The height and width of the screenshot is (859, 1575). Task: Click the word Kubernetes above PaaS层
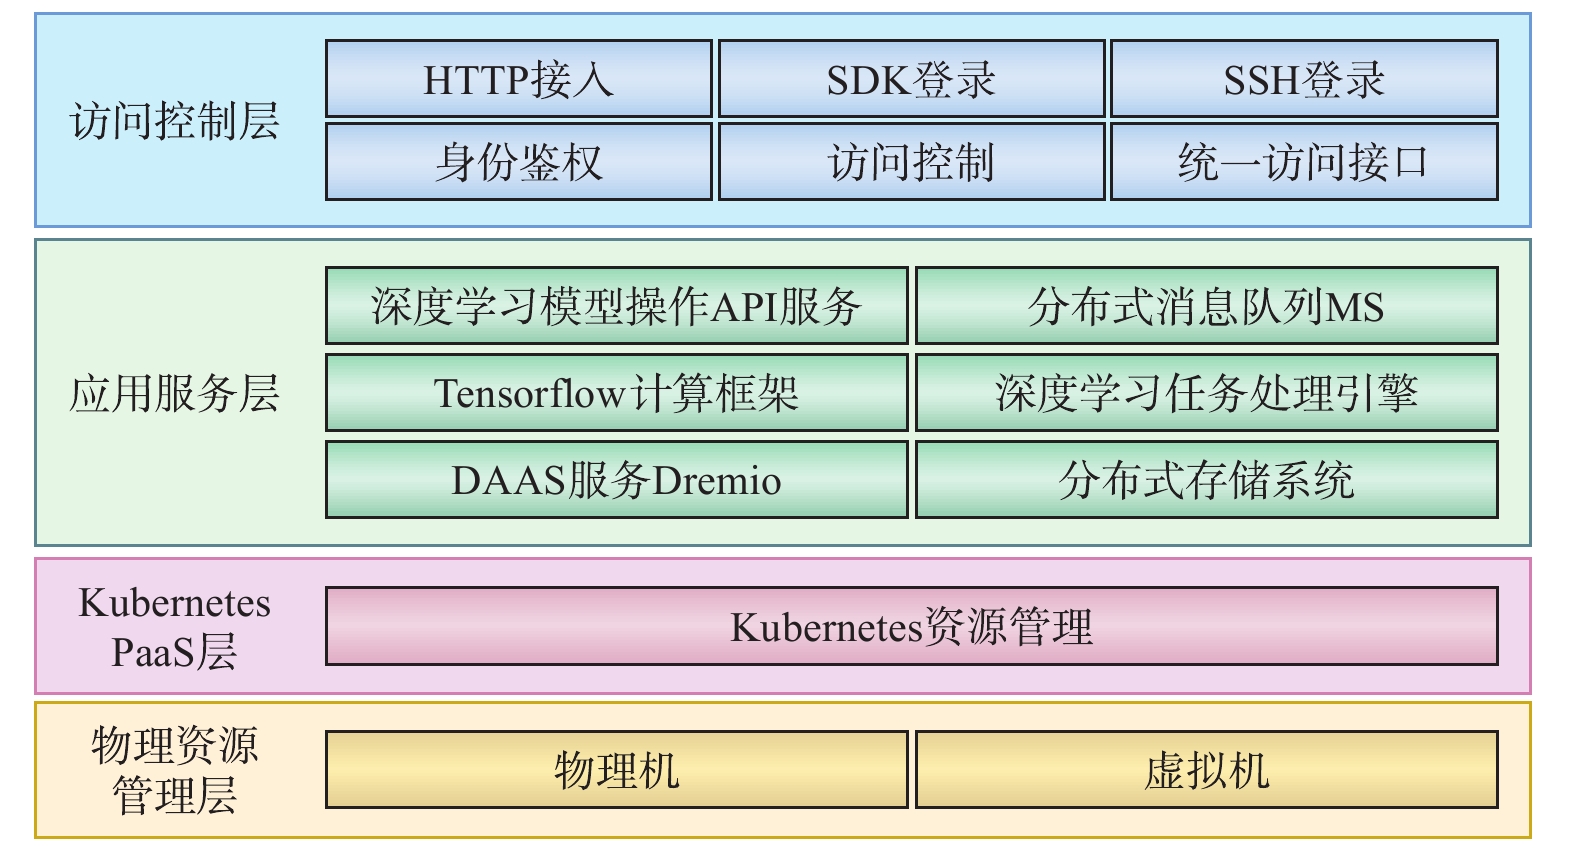tap(174, 603)
